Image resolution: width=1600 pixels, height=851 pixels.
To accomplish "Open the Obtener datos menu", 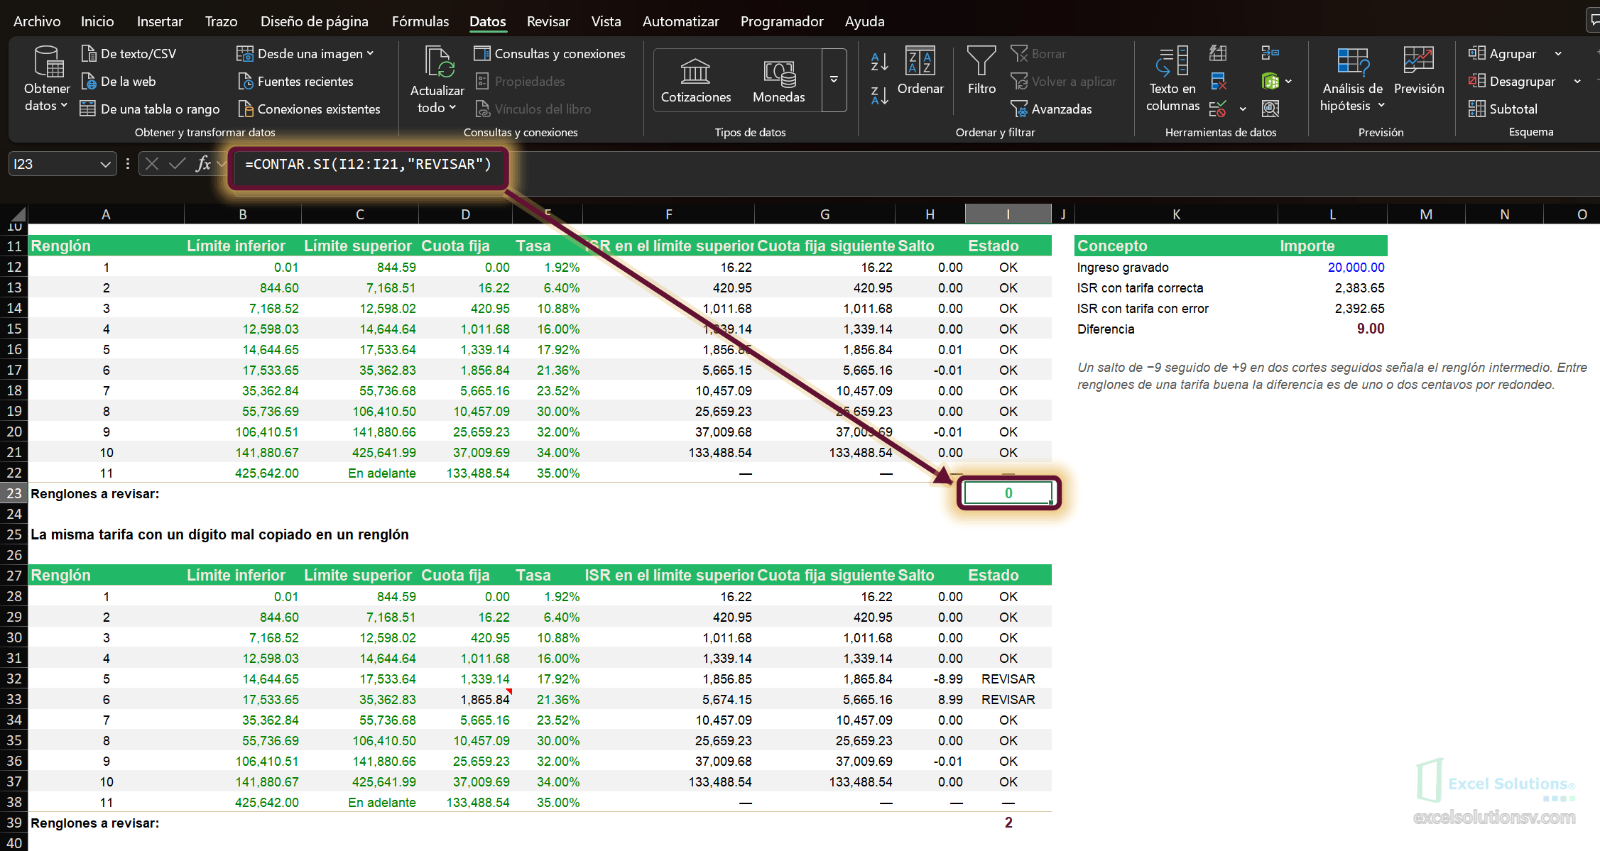I will (47, 79).
